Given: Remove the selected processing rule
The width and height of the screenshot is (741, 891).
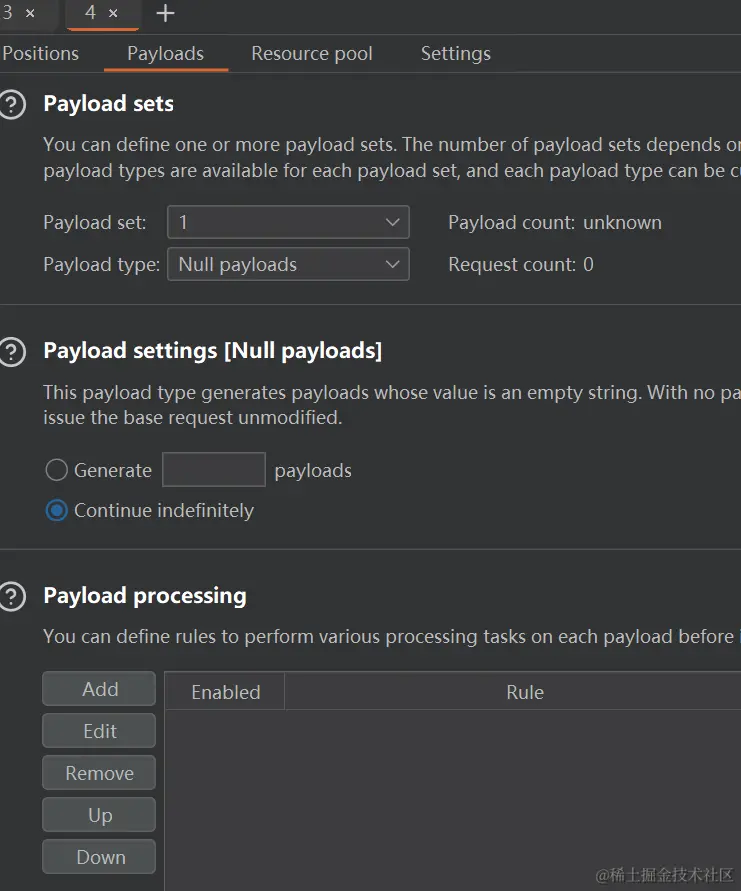Looking at the screenshot, I should (x=99, y=773).
